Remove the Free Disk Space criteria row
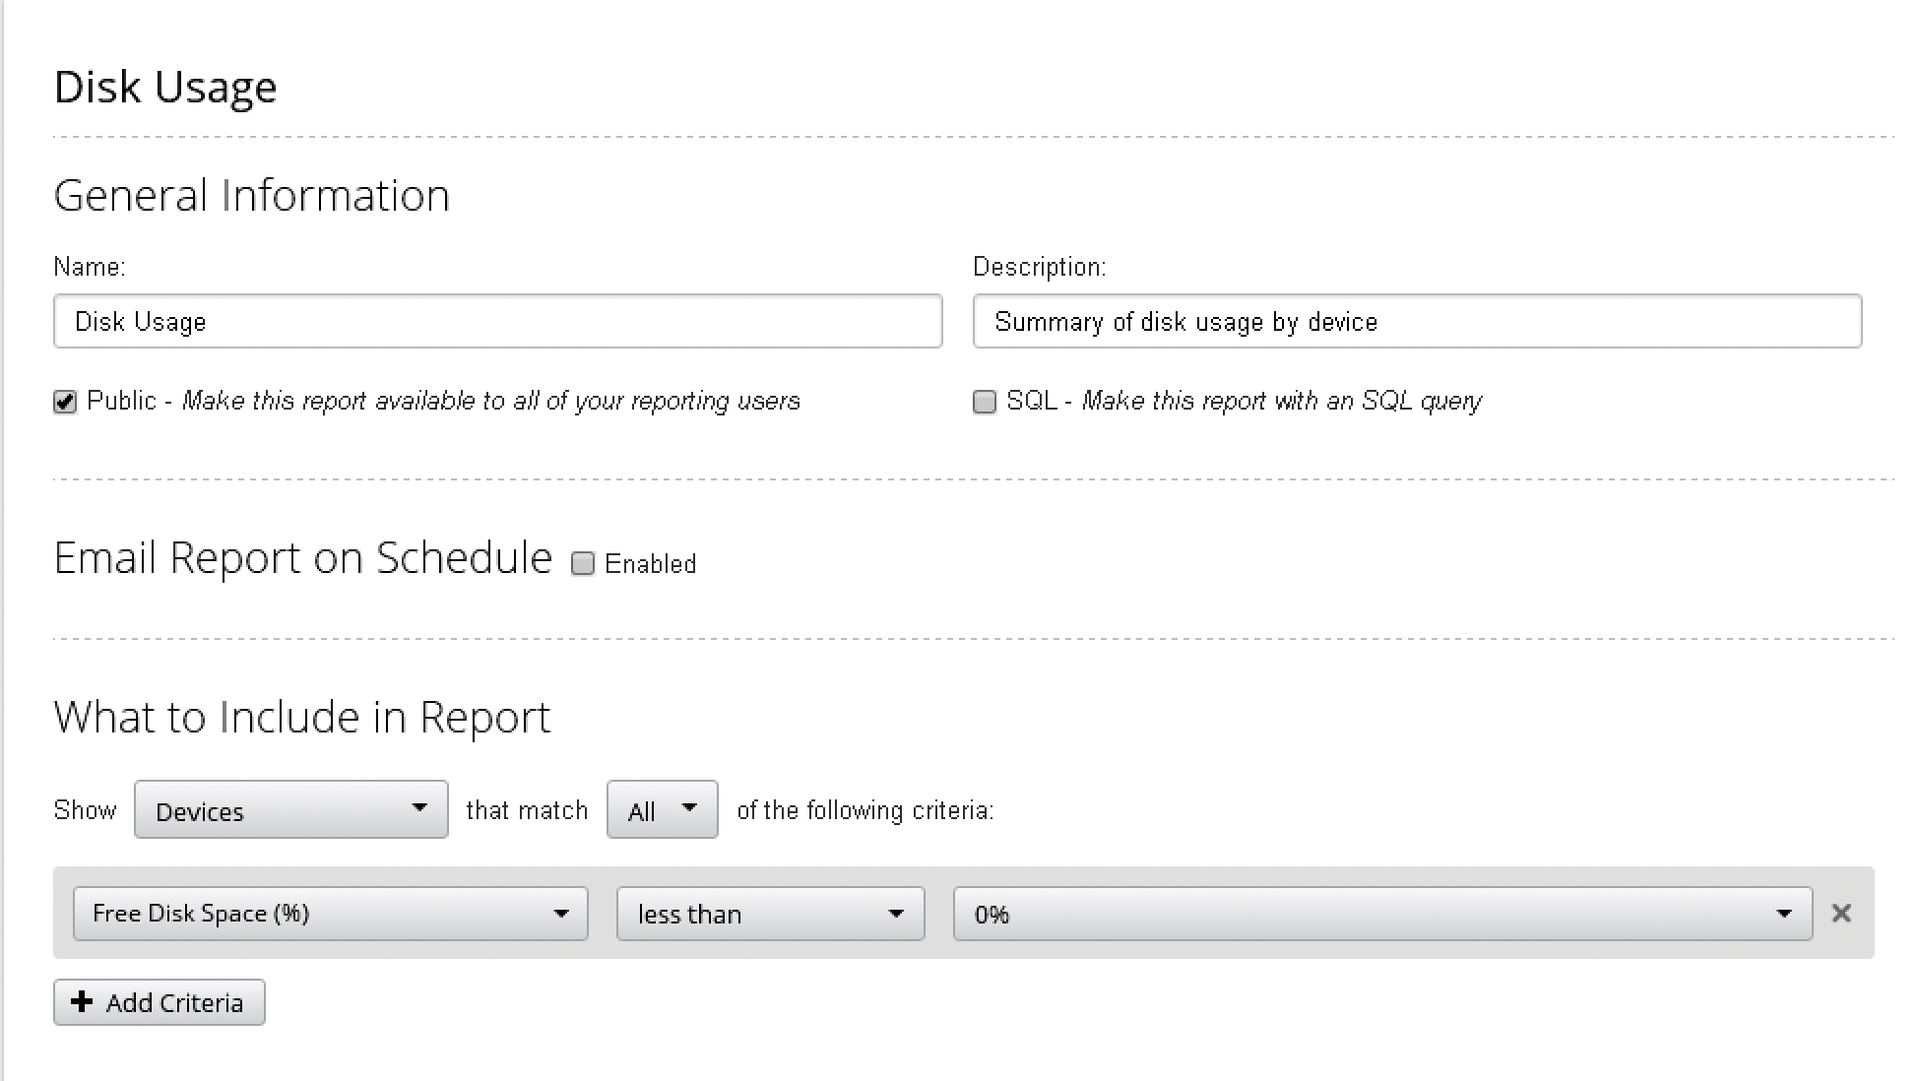Screen dimensions: 1920x1081 1841,913
